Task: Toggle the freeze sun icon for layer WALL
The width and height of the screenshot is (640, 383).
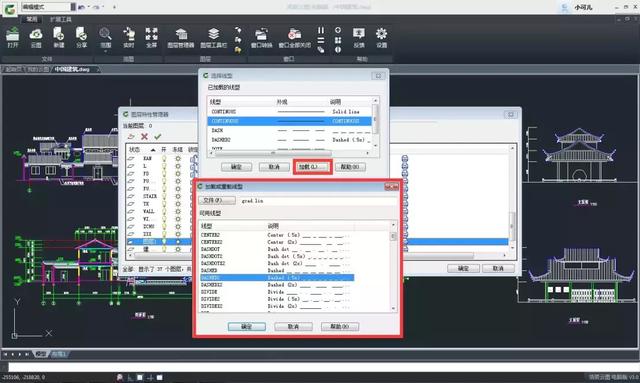Action: point(178,211)
